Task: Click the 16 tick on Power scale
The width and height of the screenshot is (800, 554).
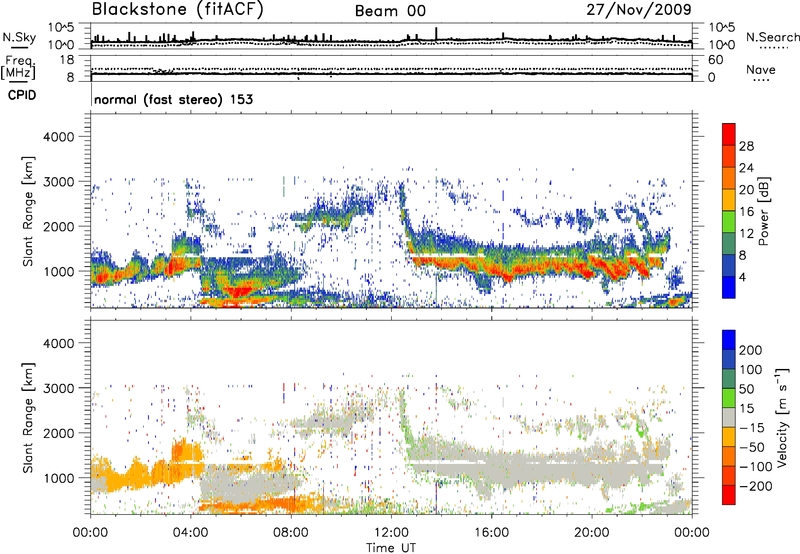Action: [x=746, y=212]
